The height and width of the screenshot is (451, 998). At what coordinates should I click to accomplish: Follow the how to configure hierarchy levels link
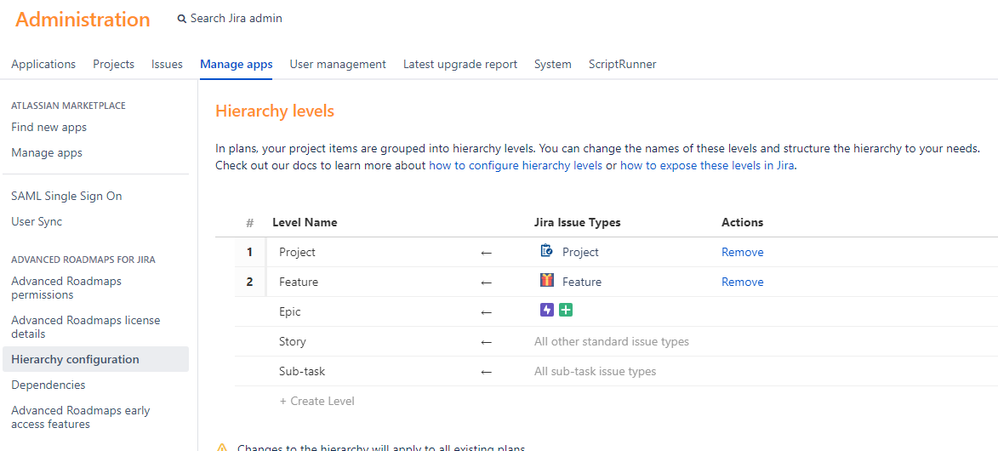pos(516,166)
